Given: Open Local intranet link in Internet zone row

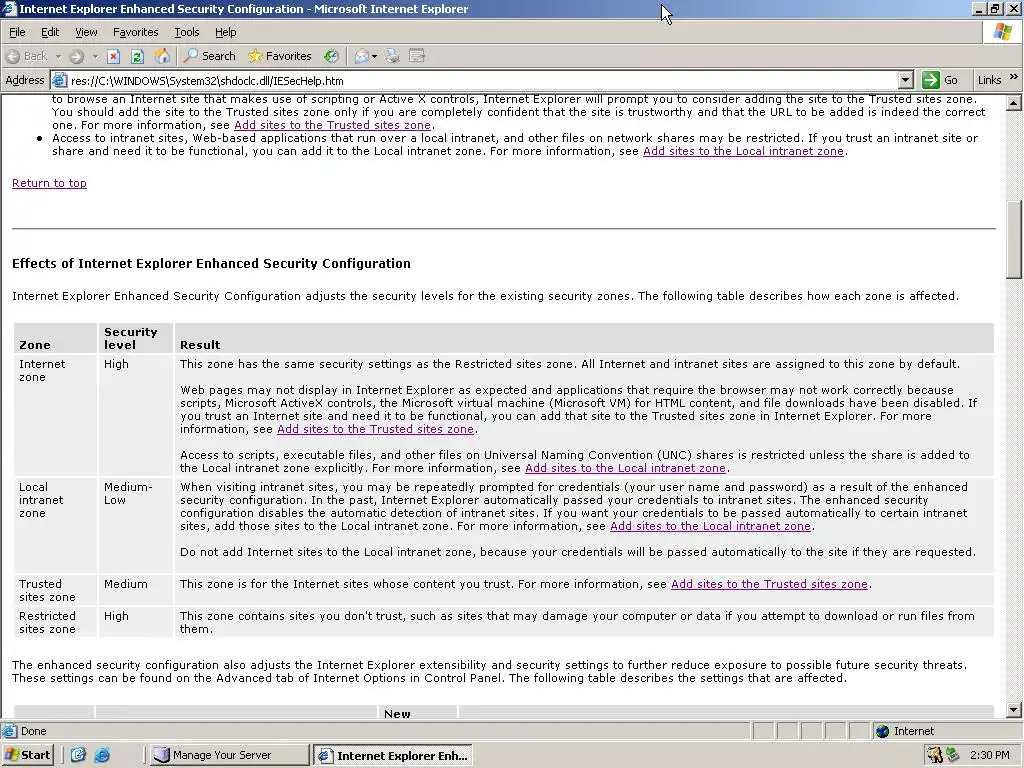Looking at the screenshot, I should tap(626, 468).
